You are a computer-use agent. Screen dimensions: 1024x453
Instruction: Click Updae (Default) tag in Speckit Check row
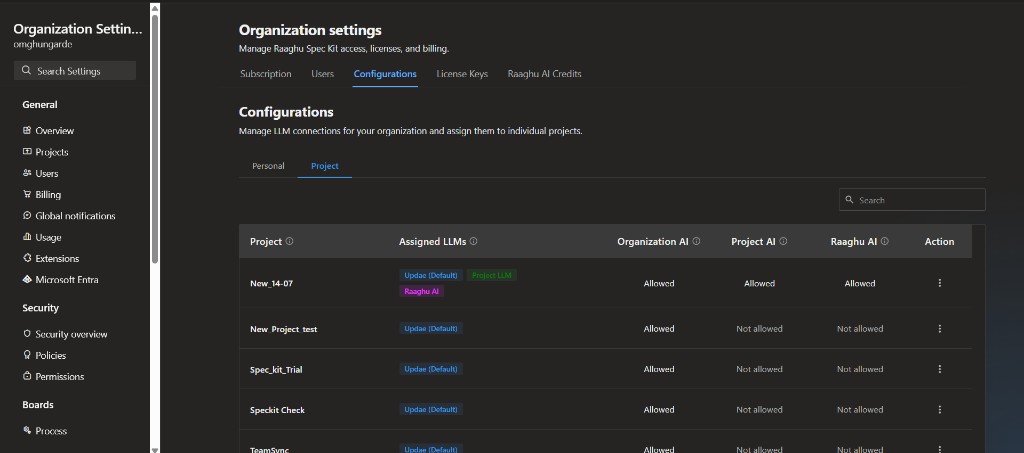431,409
